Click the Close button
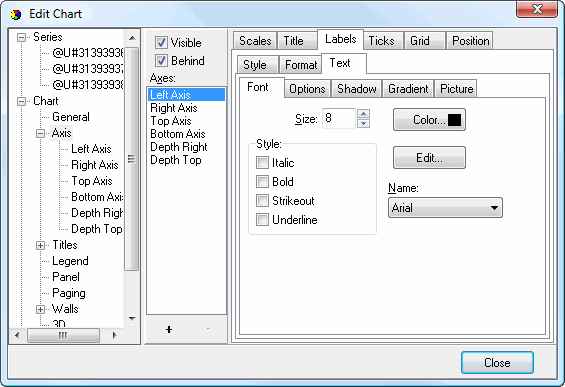Image resolution: width=565 pixels, height=387 pixels. point(497,362)
